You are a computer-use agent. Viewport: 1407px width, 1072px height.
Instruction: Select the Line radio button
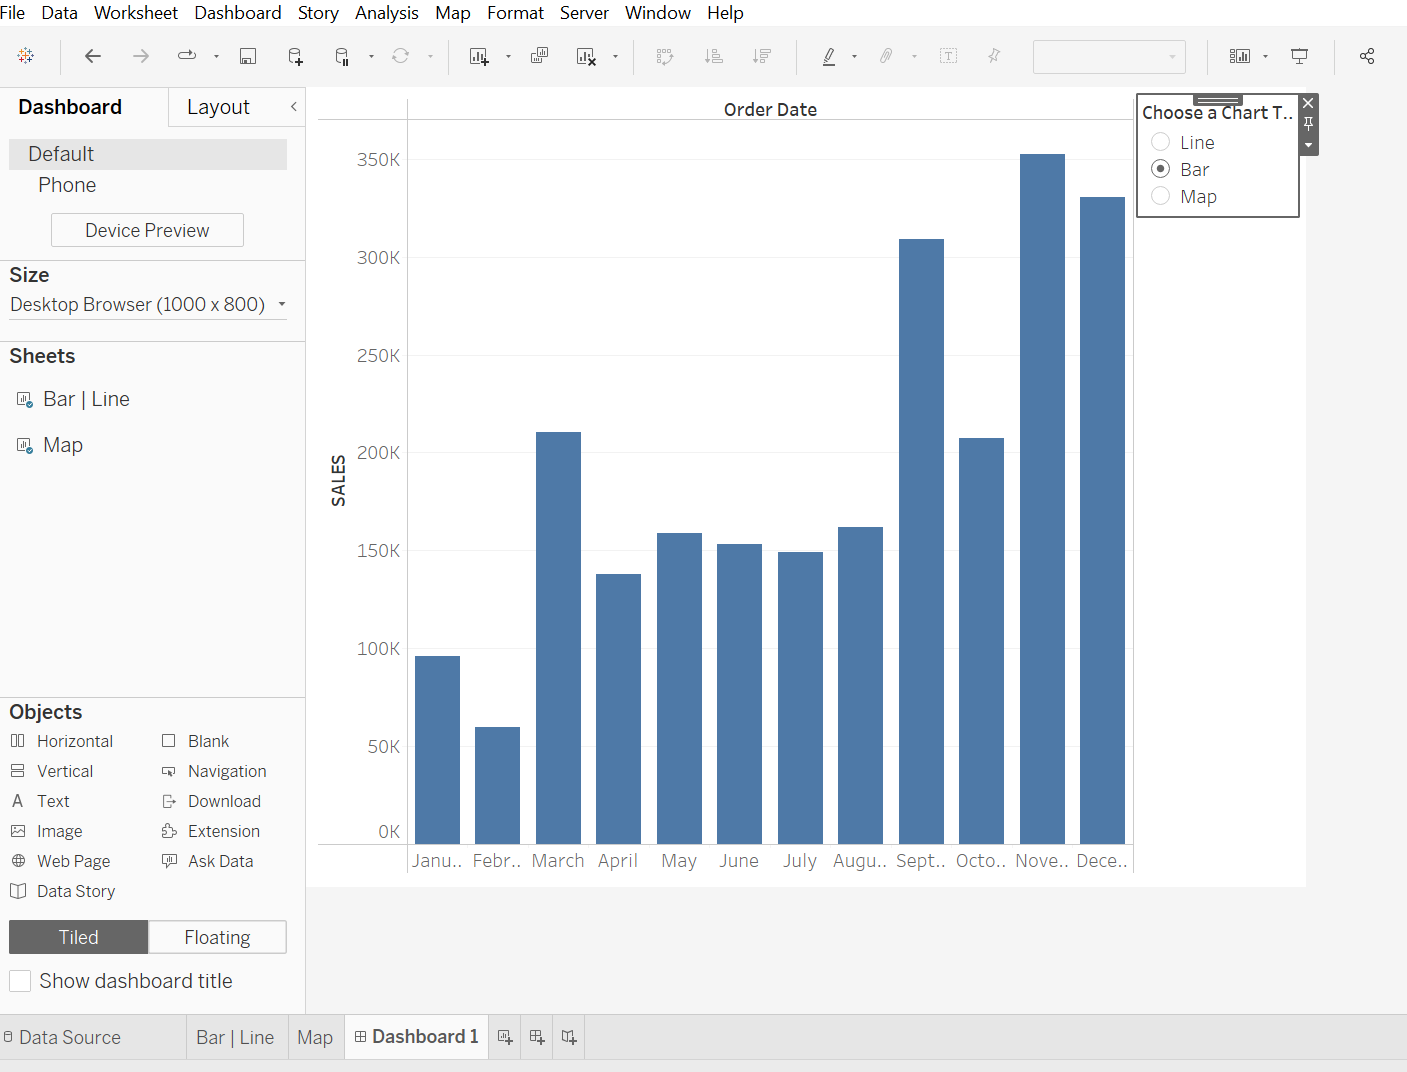1161,142
